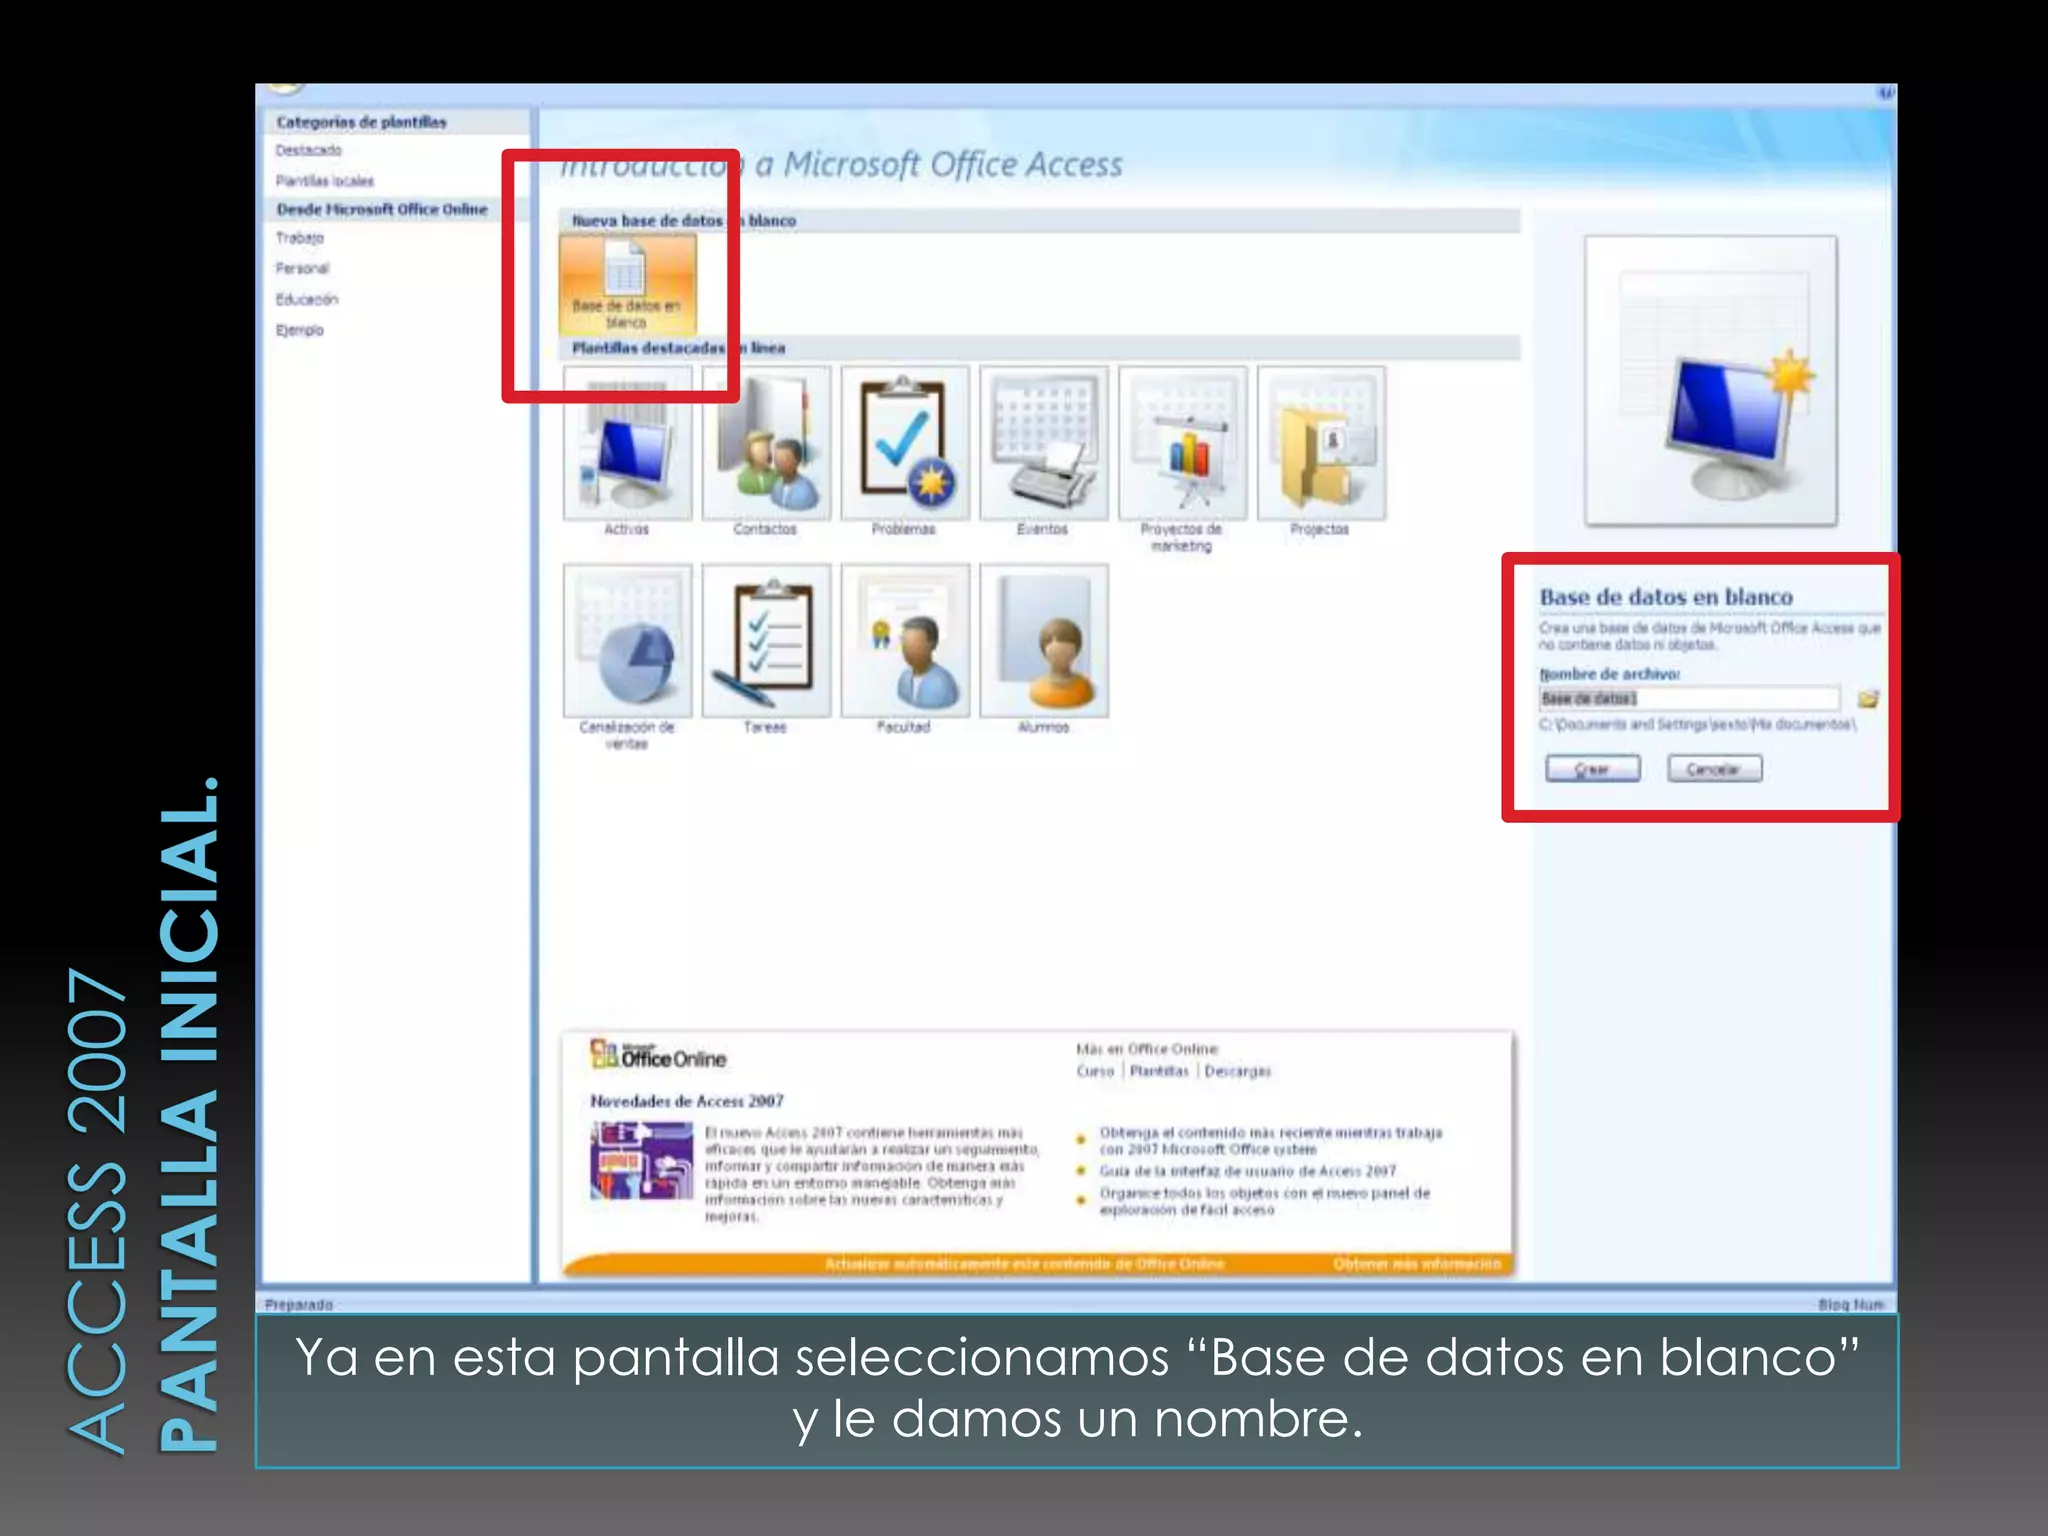Click the Categorías de plantillas header
This screenshot has width=2048, height=1536.
[x=361, y=122]
